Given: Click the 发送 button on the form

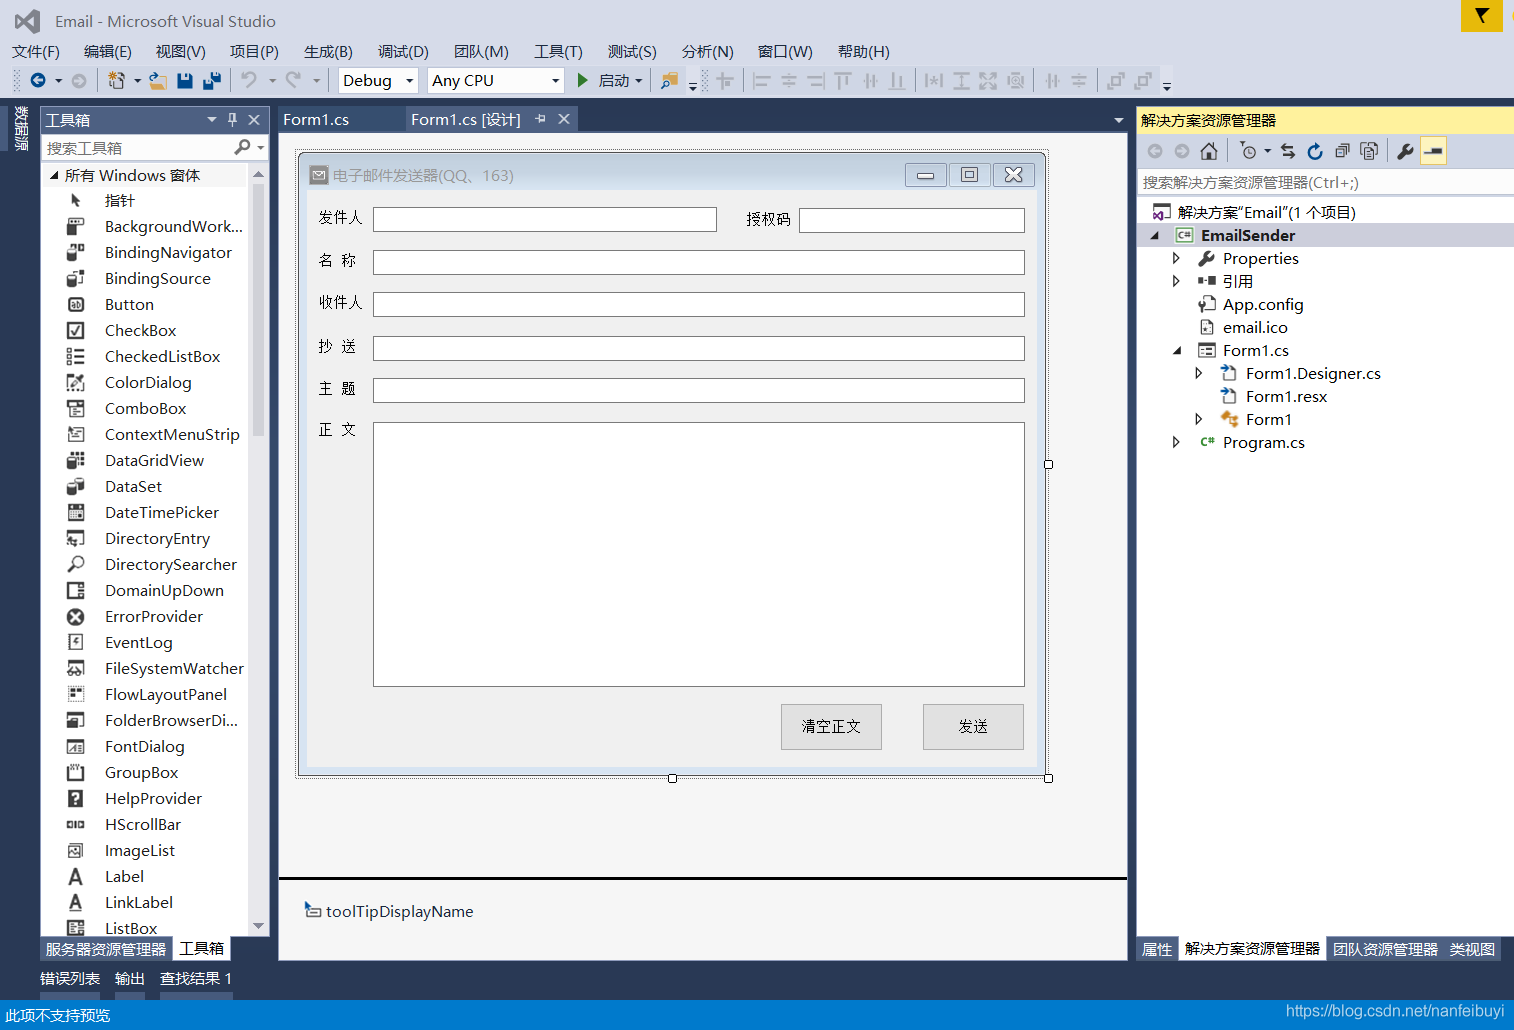Looking at the screenshot, I should (x=972, y=727).
